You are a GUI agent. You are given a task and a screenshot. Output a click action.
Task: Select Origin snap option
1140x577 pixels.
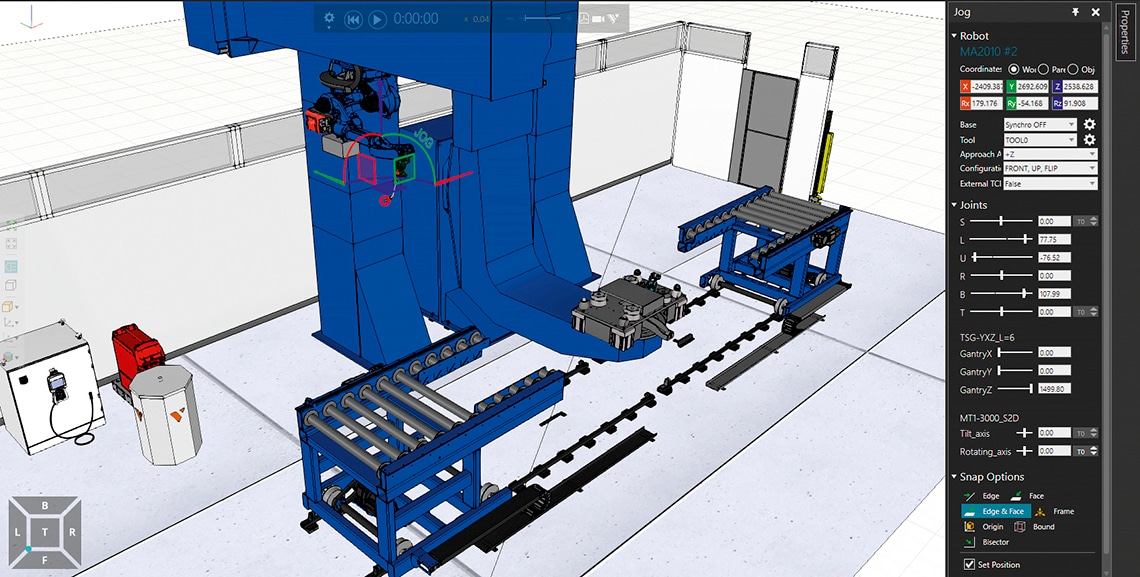pyautogui.click(x=983, y=526)
